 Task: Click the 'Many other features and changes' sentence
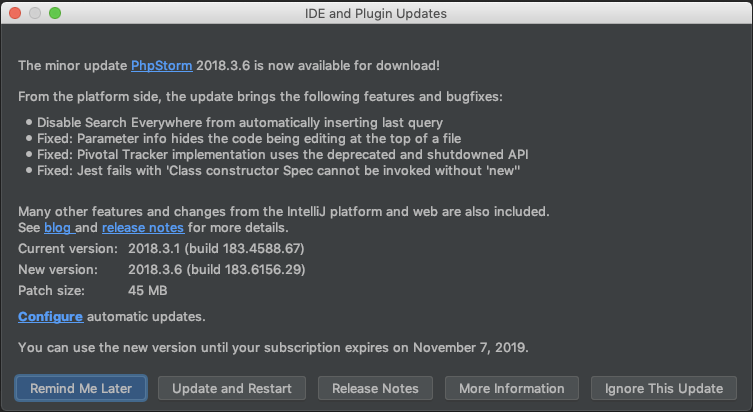click(x=284, y=212)
